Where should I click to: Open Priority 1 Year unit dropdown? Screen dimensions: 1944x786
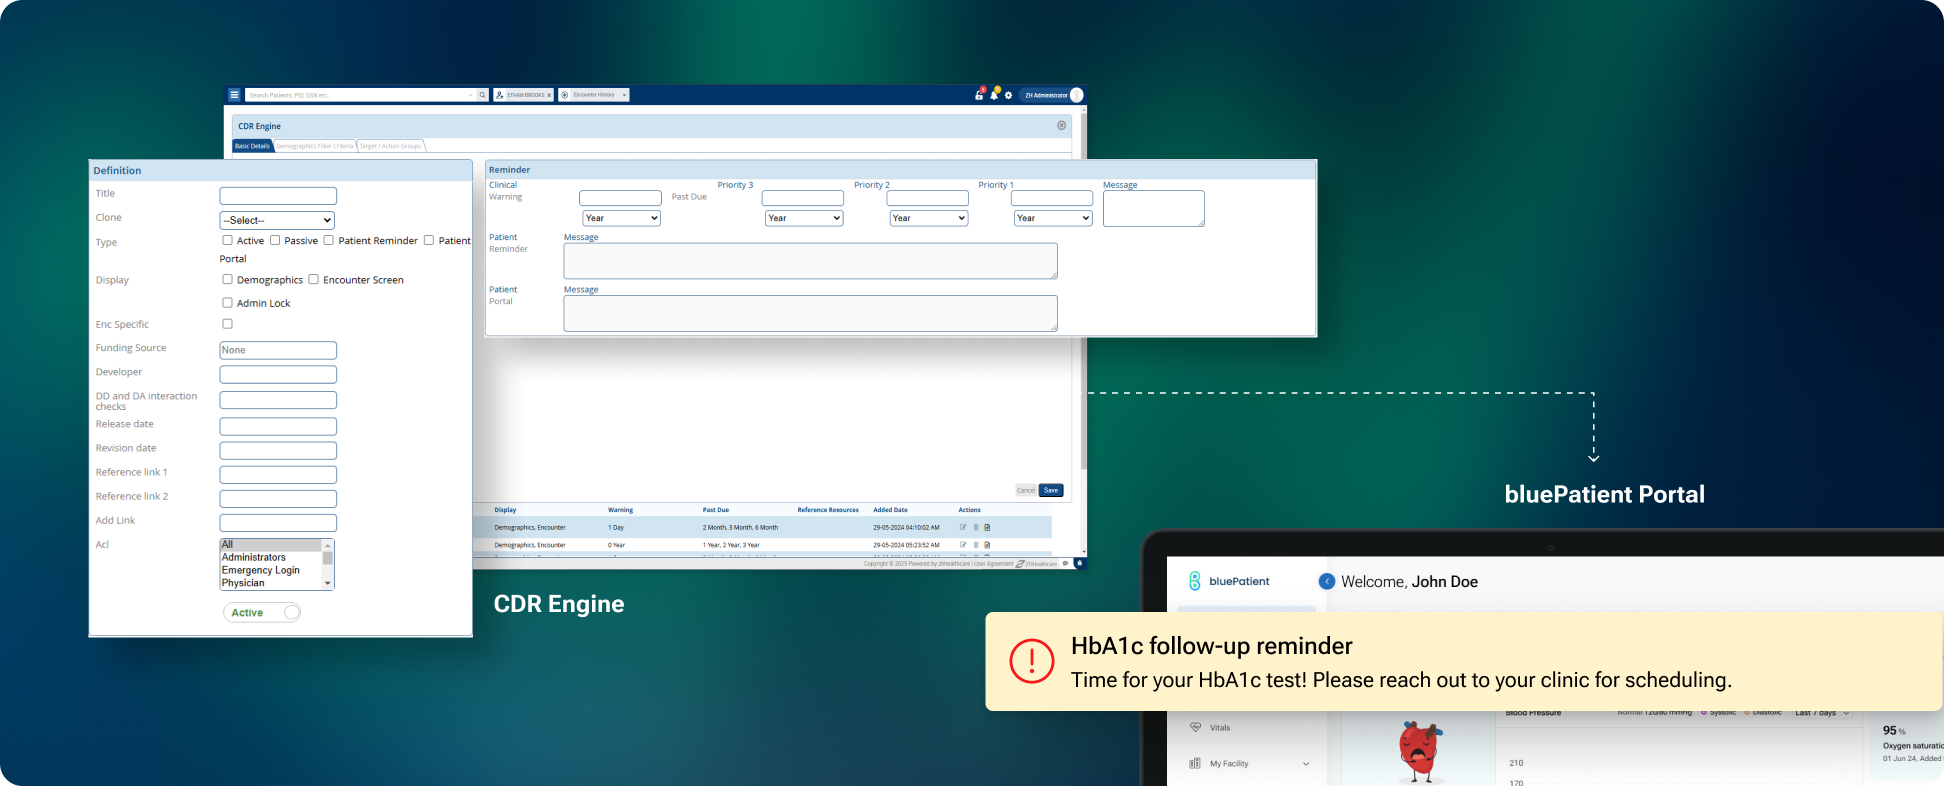pos(1053,218)
